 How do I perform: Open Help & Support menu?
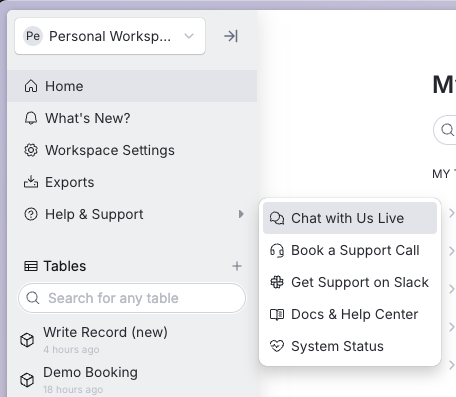pyautogui.click(x=132, y=214)
